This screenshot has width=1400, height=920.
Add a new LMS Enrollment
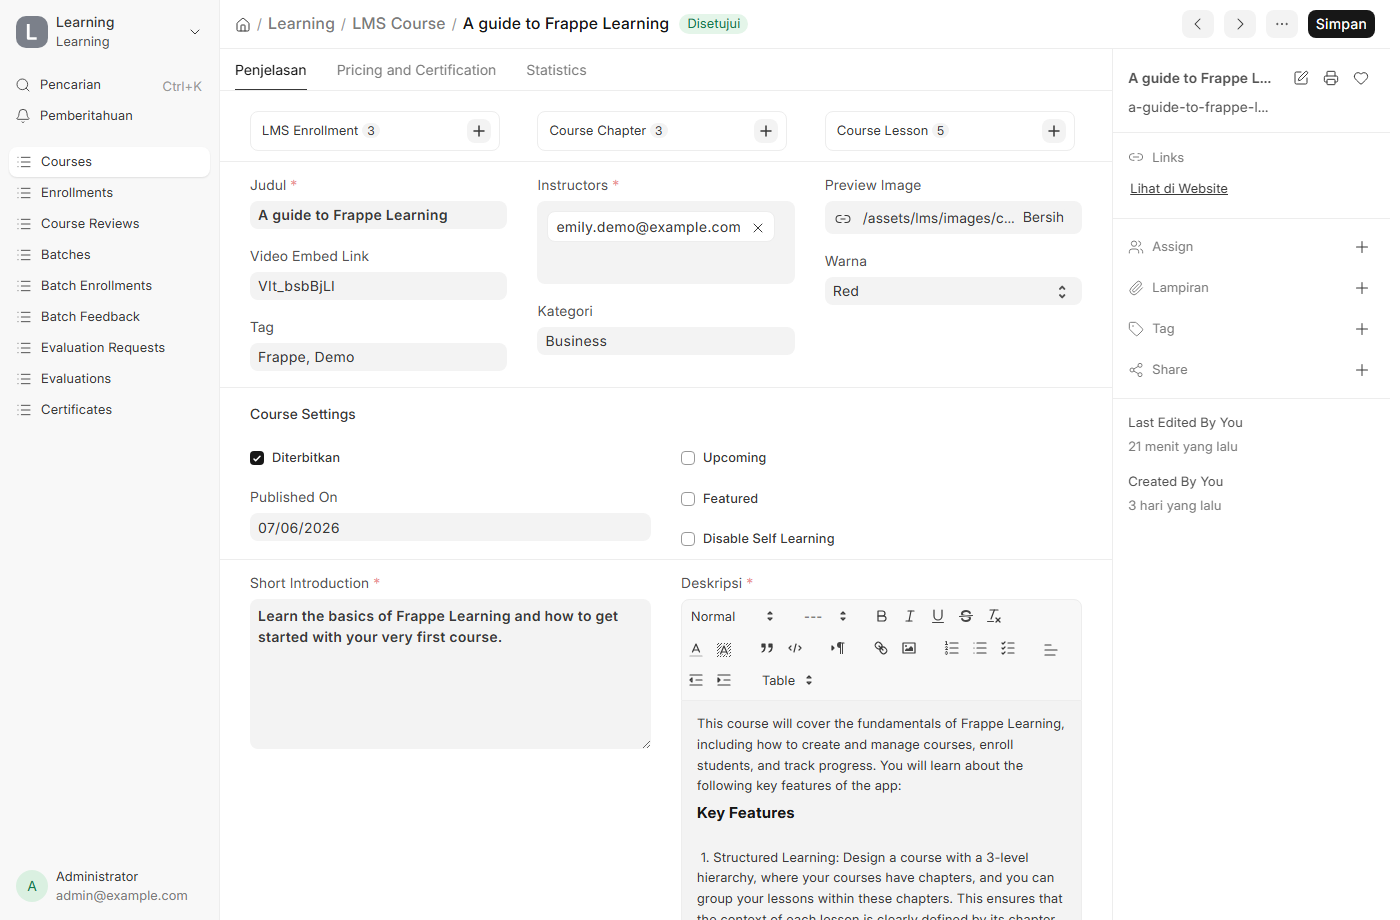(x=479, y=131)
